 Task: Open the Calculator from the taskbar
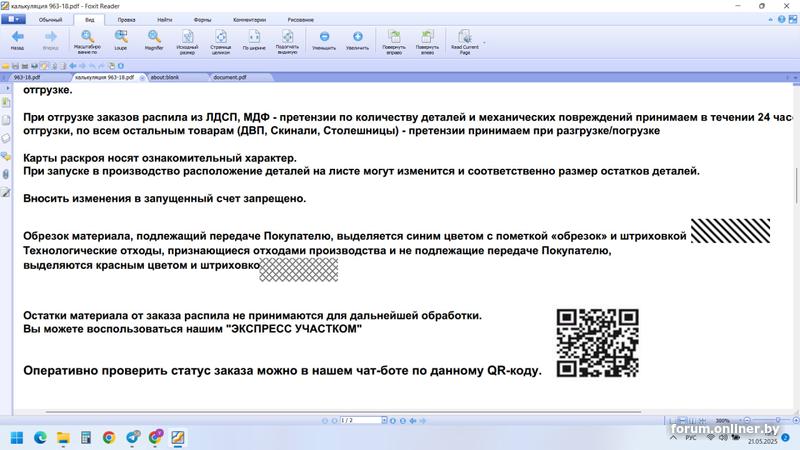point(86,438)
